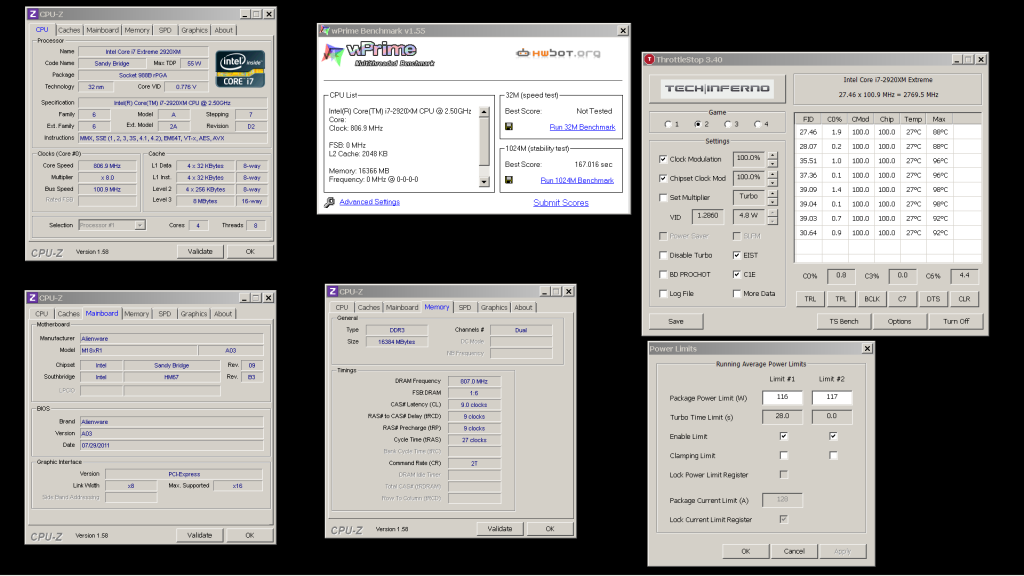1024x576 pixels.
Task: Click the wPrime logo graphic
Action: click(379, 54)
